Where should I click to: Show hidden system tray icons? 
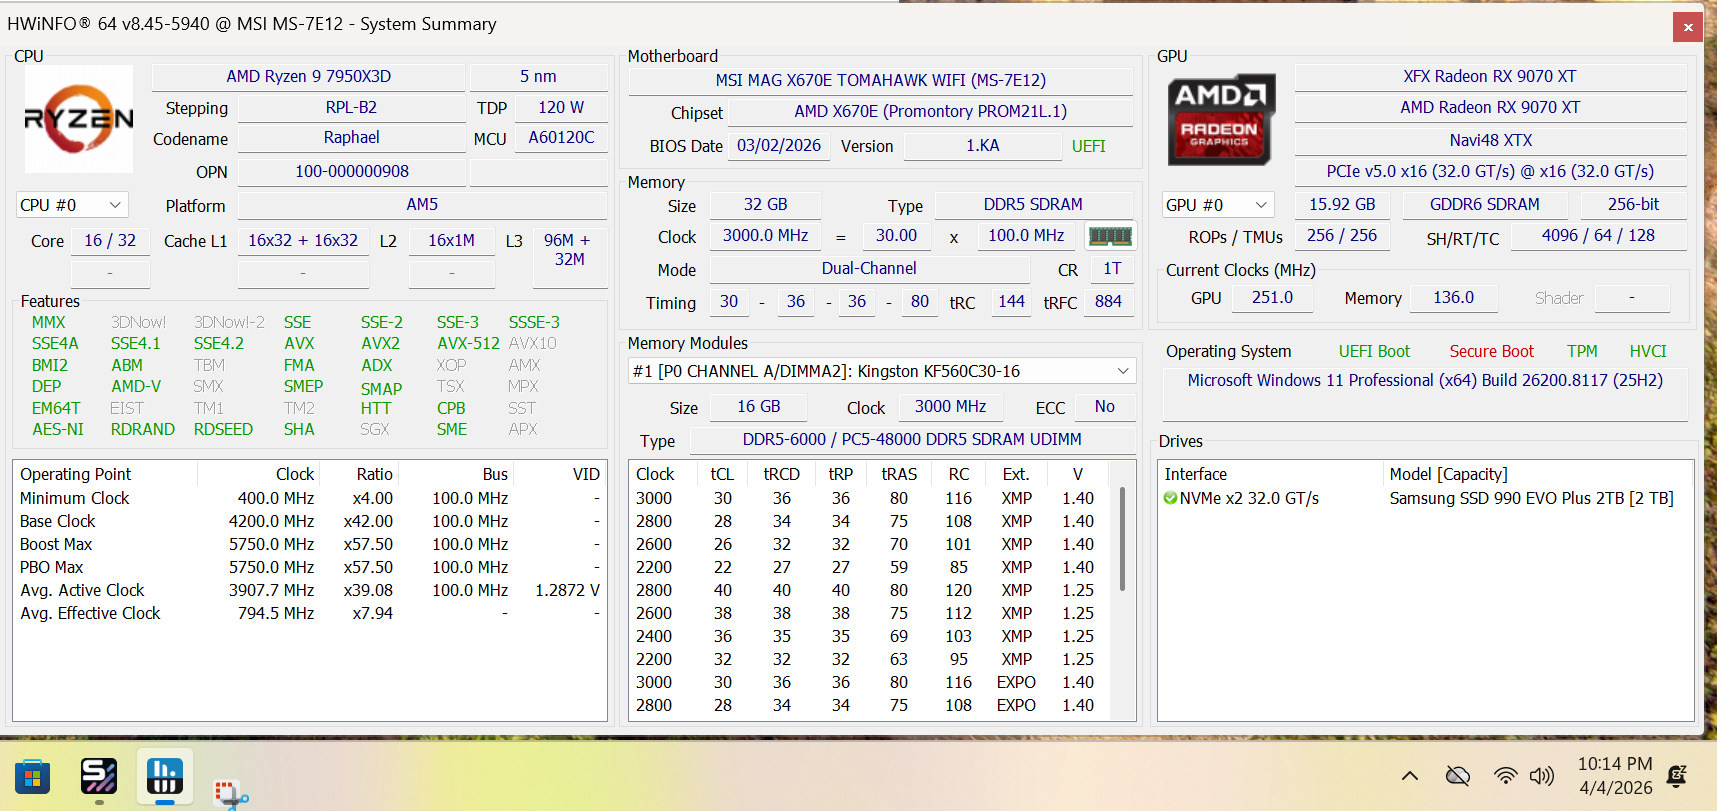click(x=1410, y=776)
